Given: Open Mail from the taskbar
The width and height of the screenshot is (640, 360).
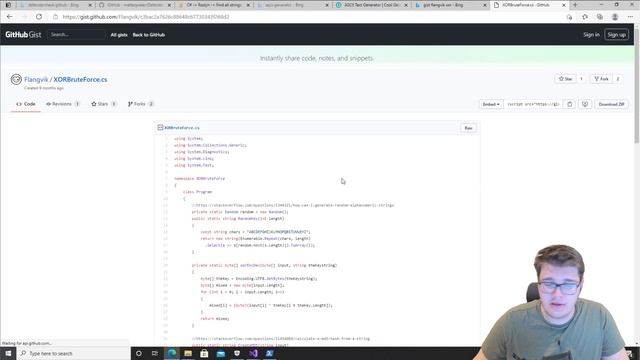Looking at the screenshot, I should coord(221,353).
